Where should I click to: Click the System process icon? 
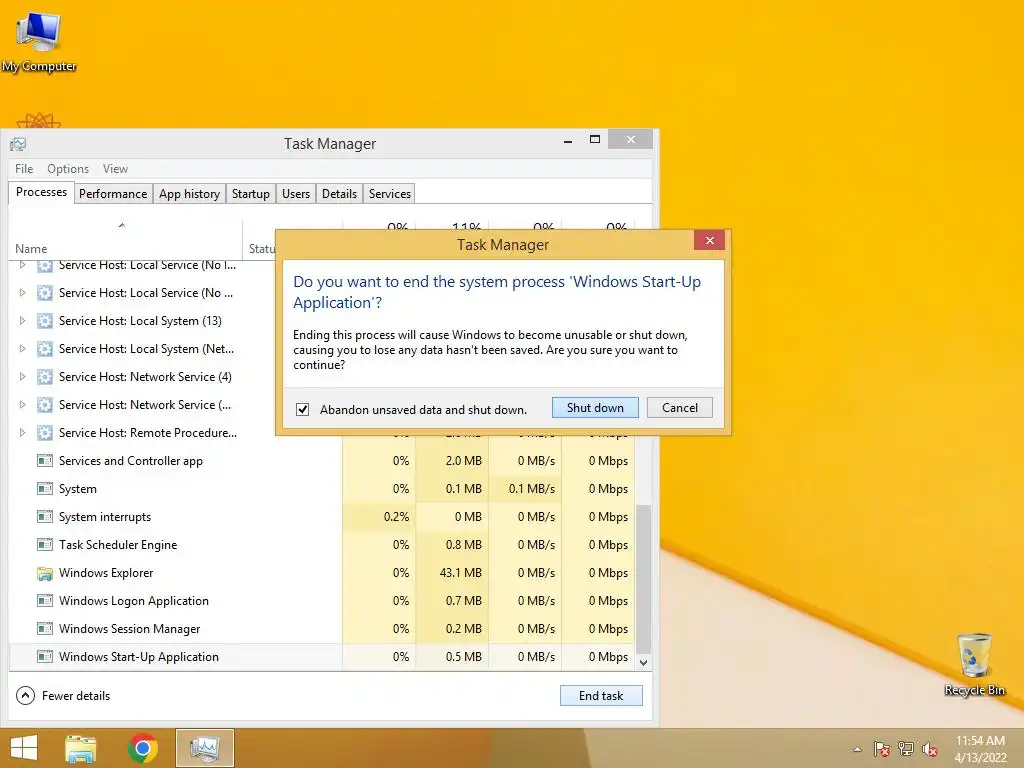pyautogui.click(x=44, y=489)
